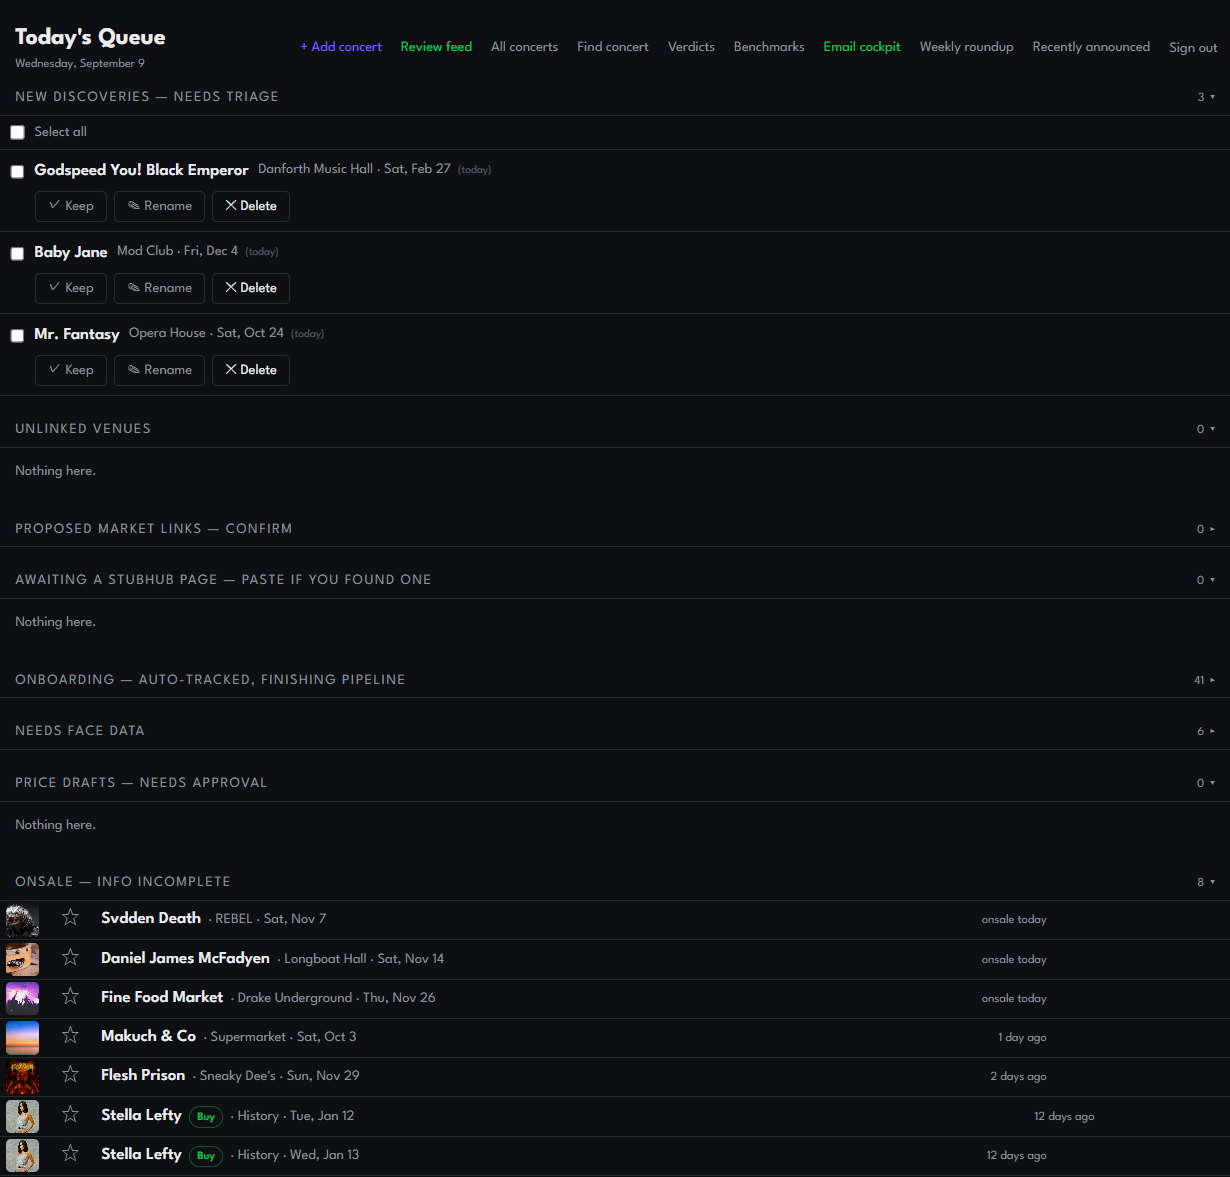Open Fine Food Market concert title
The height and width of the screenshot is (1177, 1230).
pyautogui.click(x=162, y=997)
